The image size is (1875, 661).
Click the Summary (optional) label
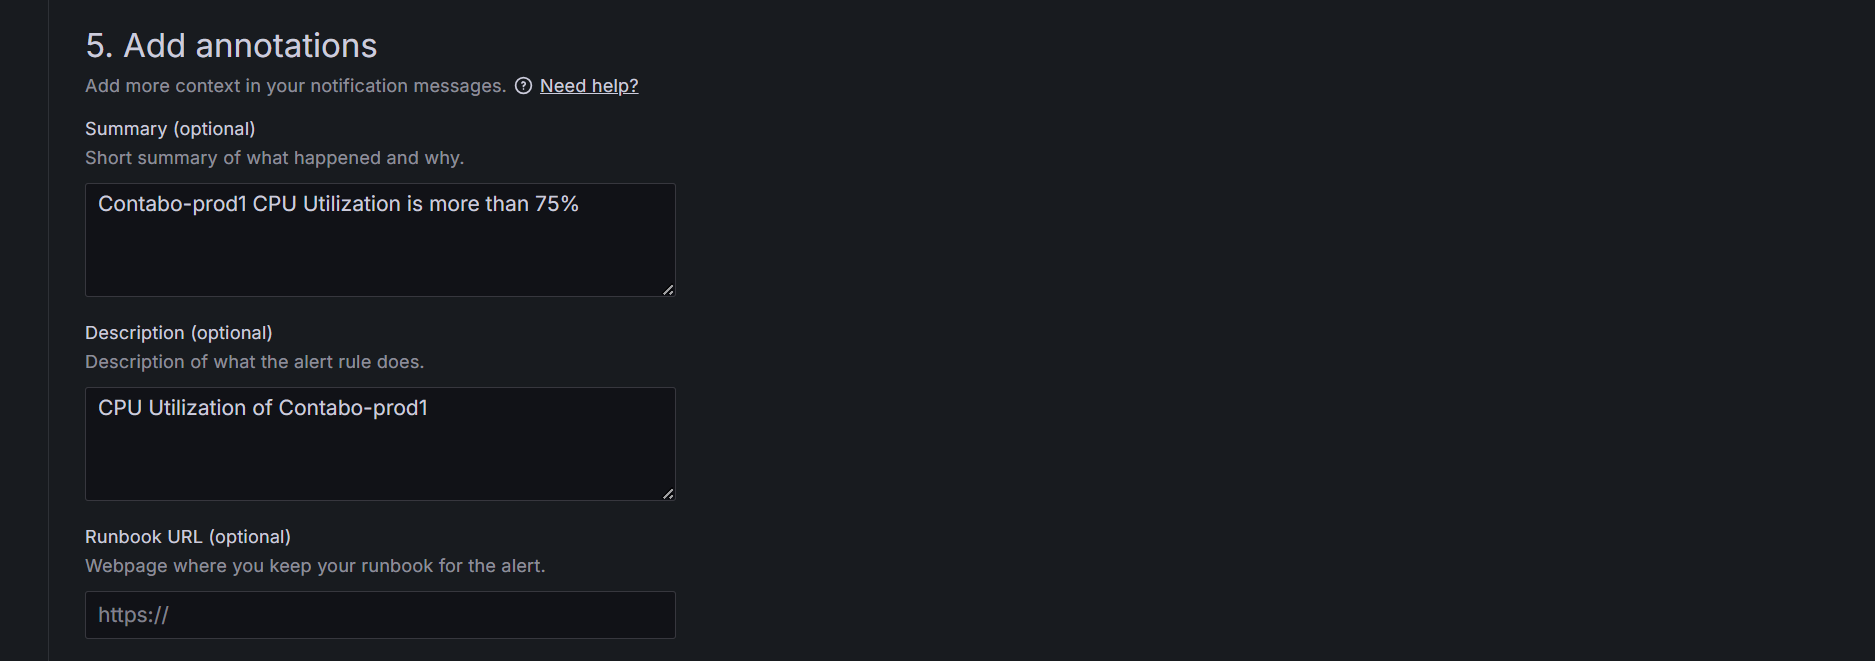(x=170, y=129)
